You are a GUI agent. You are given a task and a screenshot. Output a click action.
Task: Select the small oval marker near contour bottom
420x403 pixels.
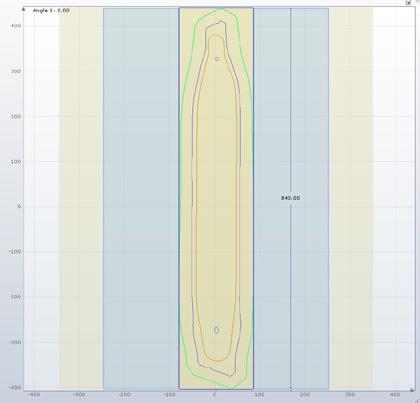[216, 330]
